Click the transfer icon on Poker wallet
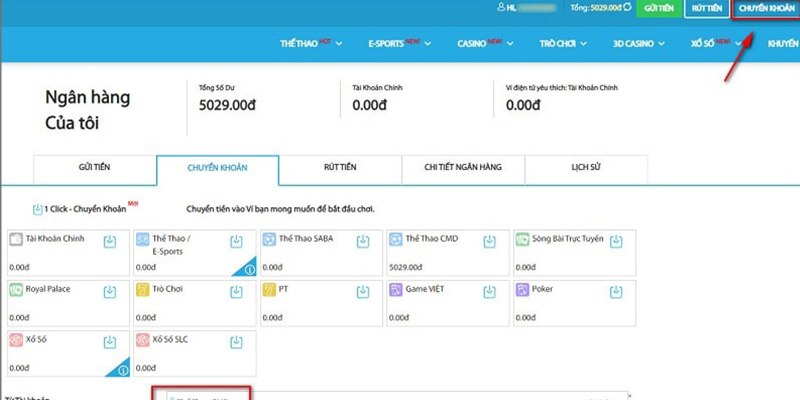This screenshot has height=400, width=800. 616,292
